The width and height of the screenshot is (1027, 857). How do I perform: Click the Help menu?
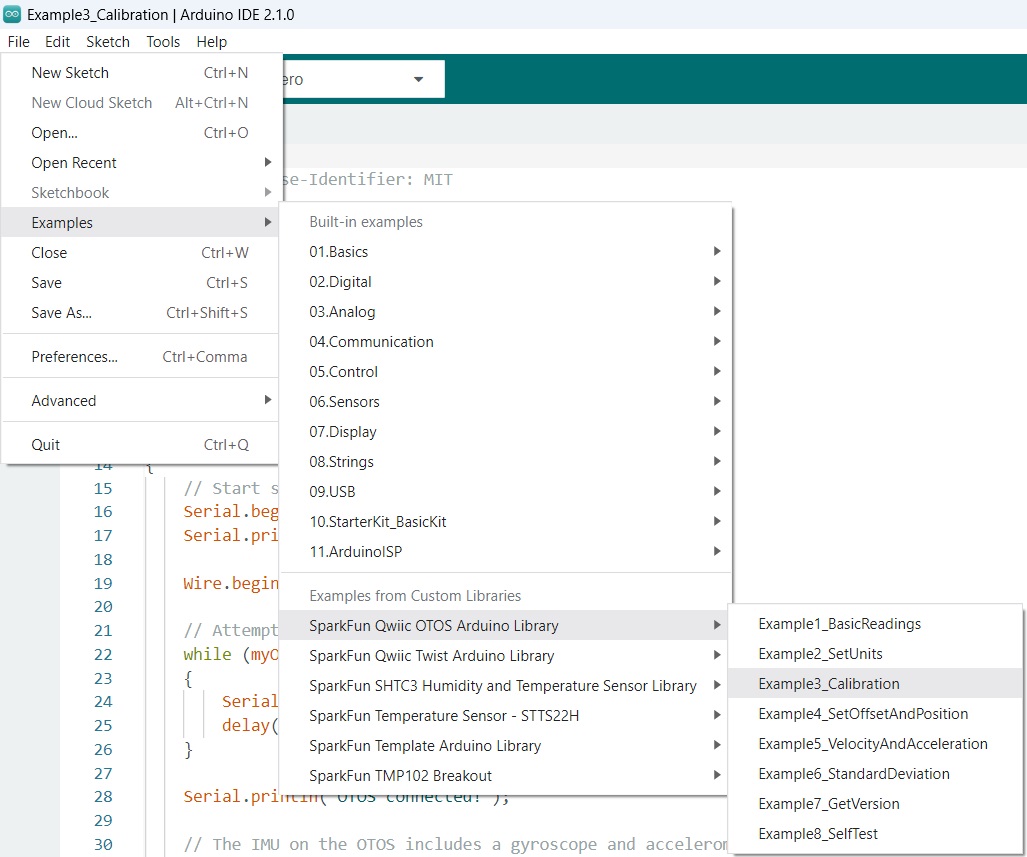[x=211, y=42]
